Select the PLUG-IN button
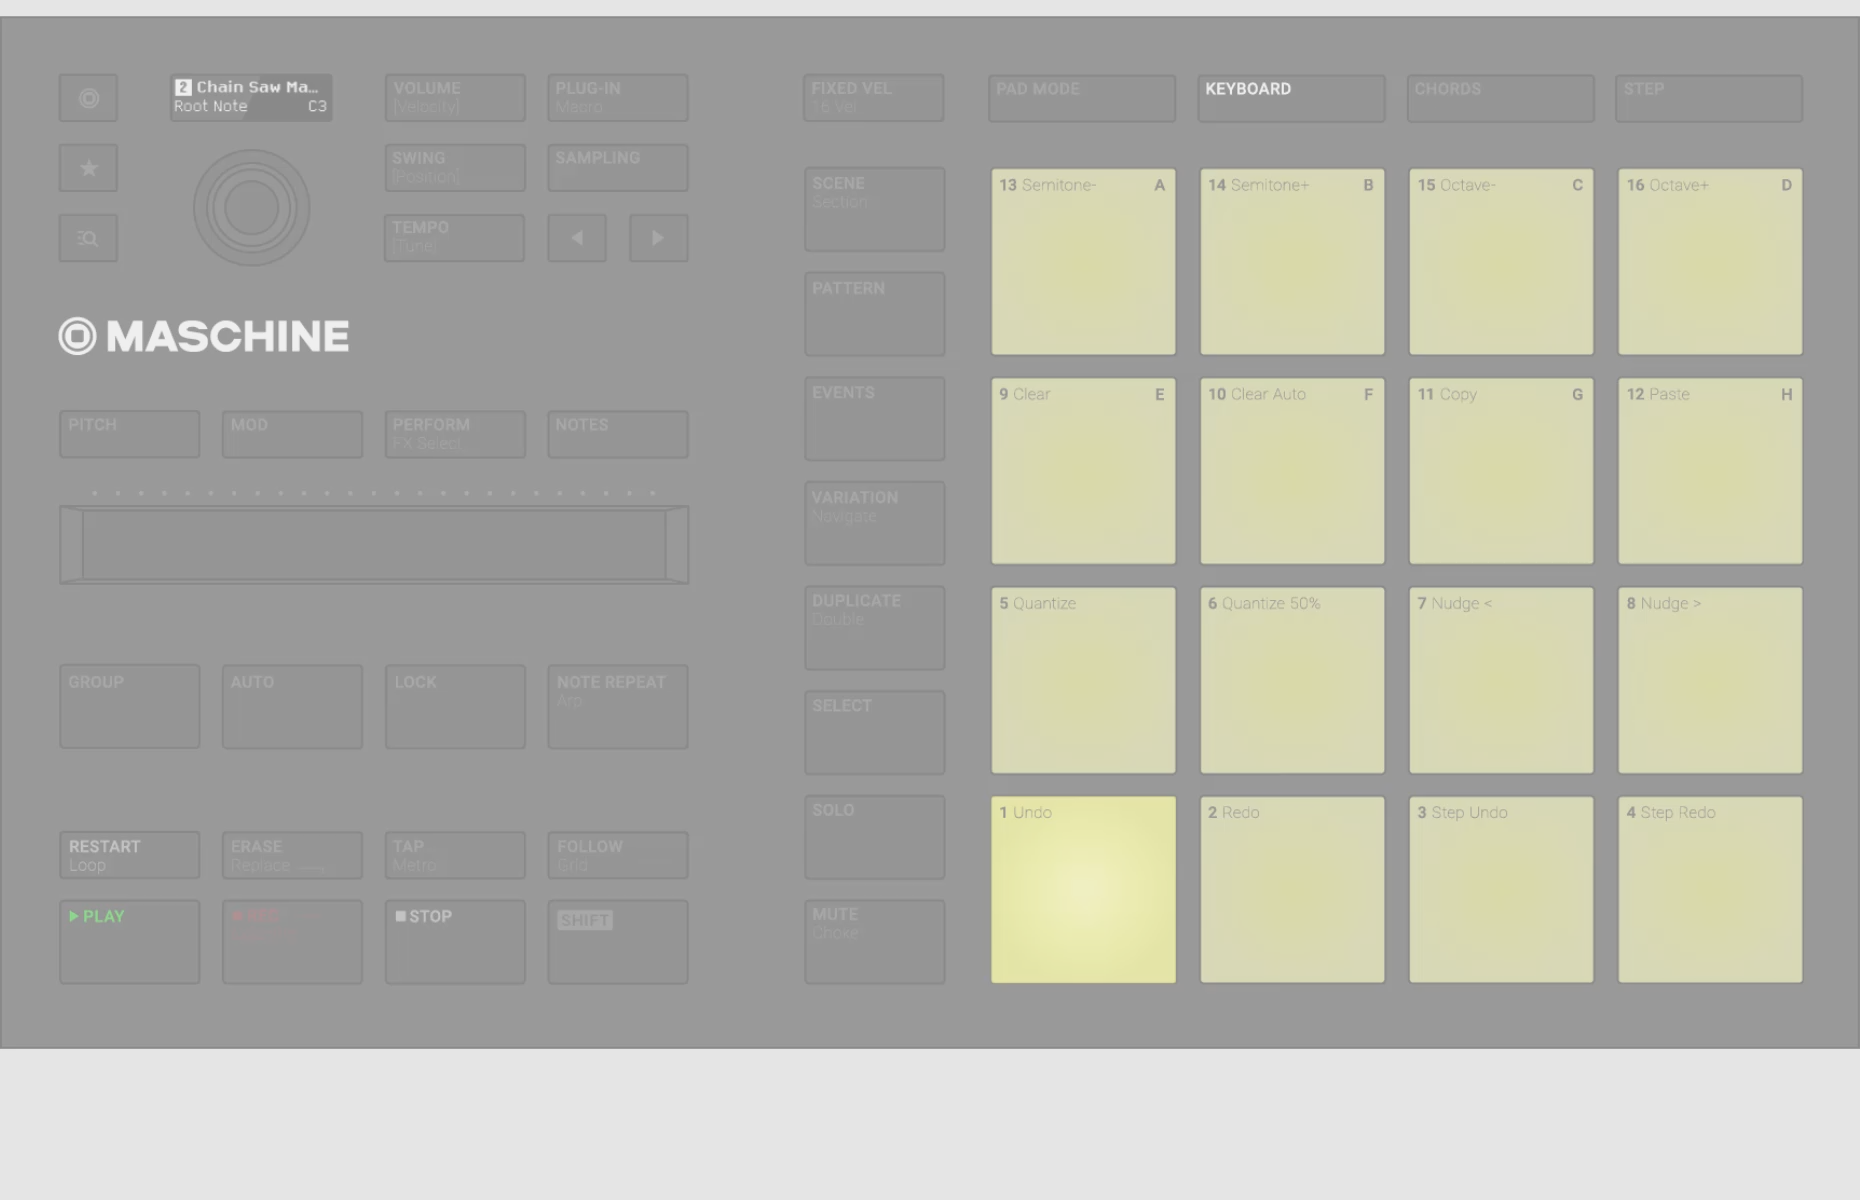Image resolution: width=1860 pixels, height=1200 pixels. (x=618, y=98)
